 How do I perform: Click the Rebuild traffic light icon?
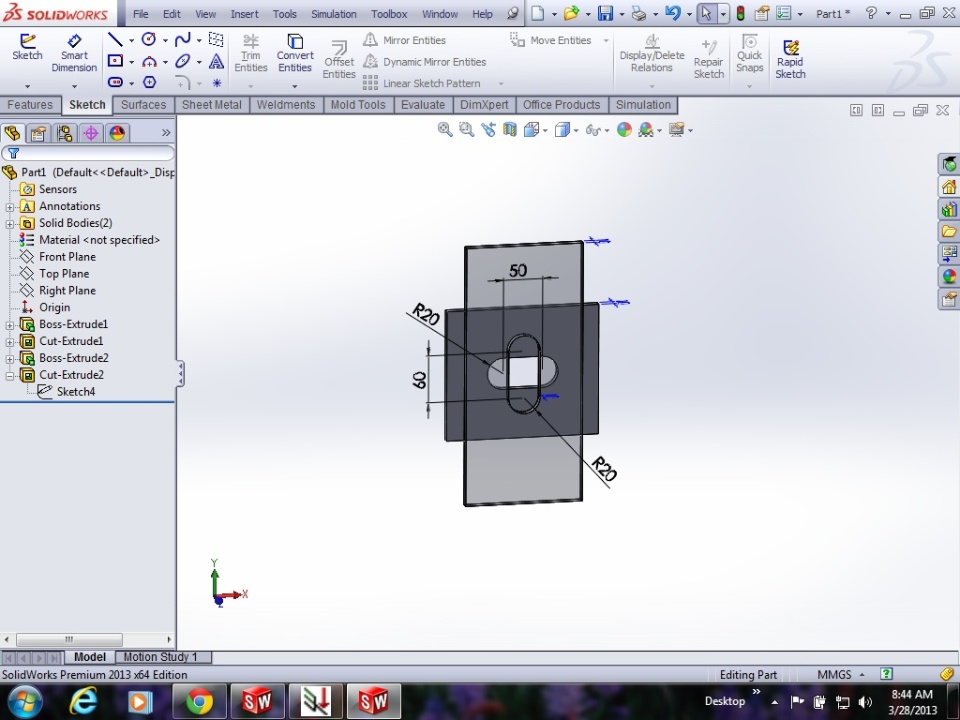tap(740, 13)
